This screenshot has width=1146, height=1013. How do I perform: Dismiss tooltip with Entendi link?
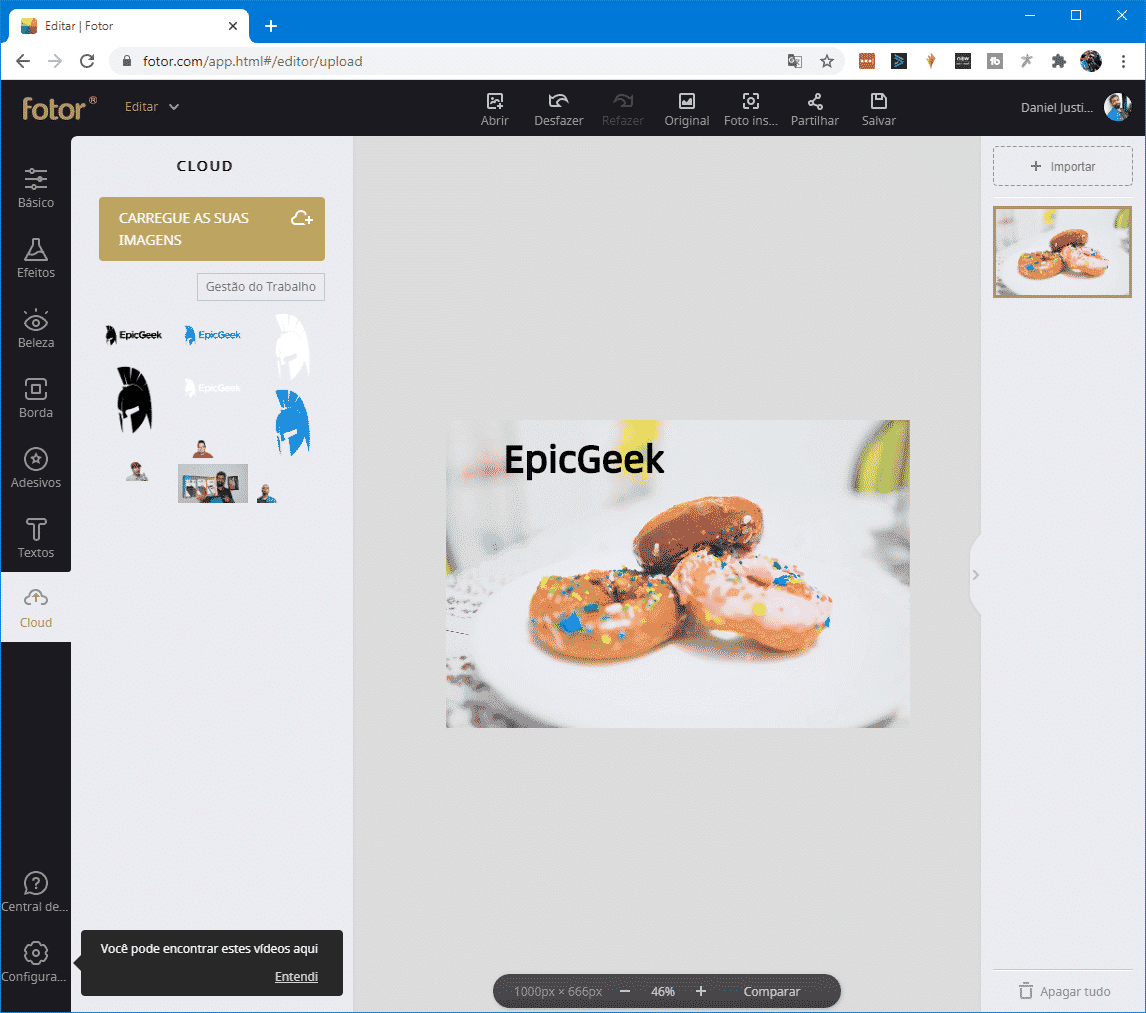click(x=296, y=977)
